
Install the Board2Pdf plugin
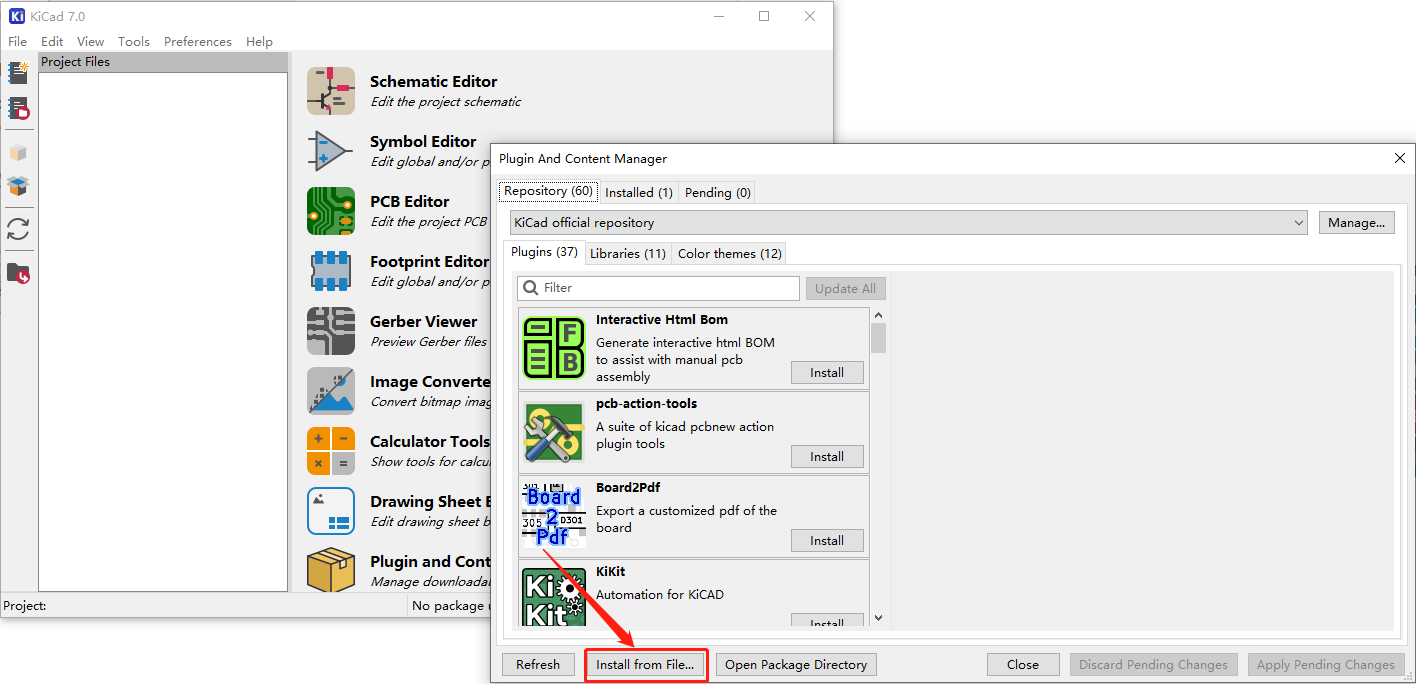(827, 540)
